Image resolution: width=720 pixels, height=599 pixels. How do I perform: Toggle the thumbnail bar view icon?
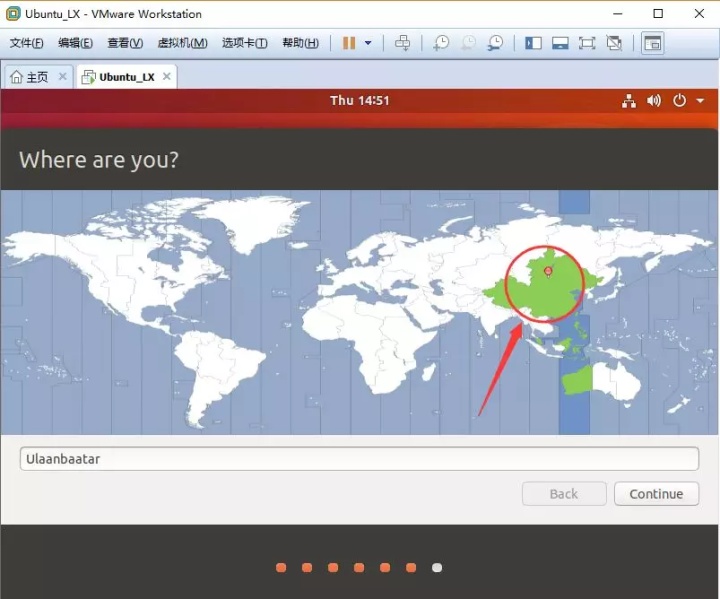560,43
